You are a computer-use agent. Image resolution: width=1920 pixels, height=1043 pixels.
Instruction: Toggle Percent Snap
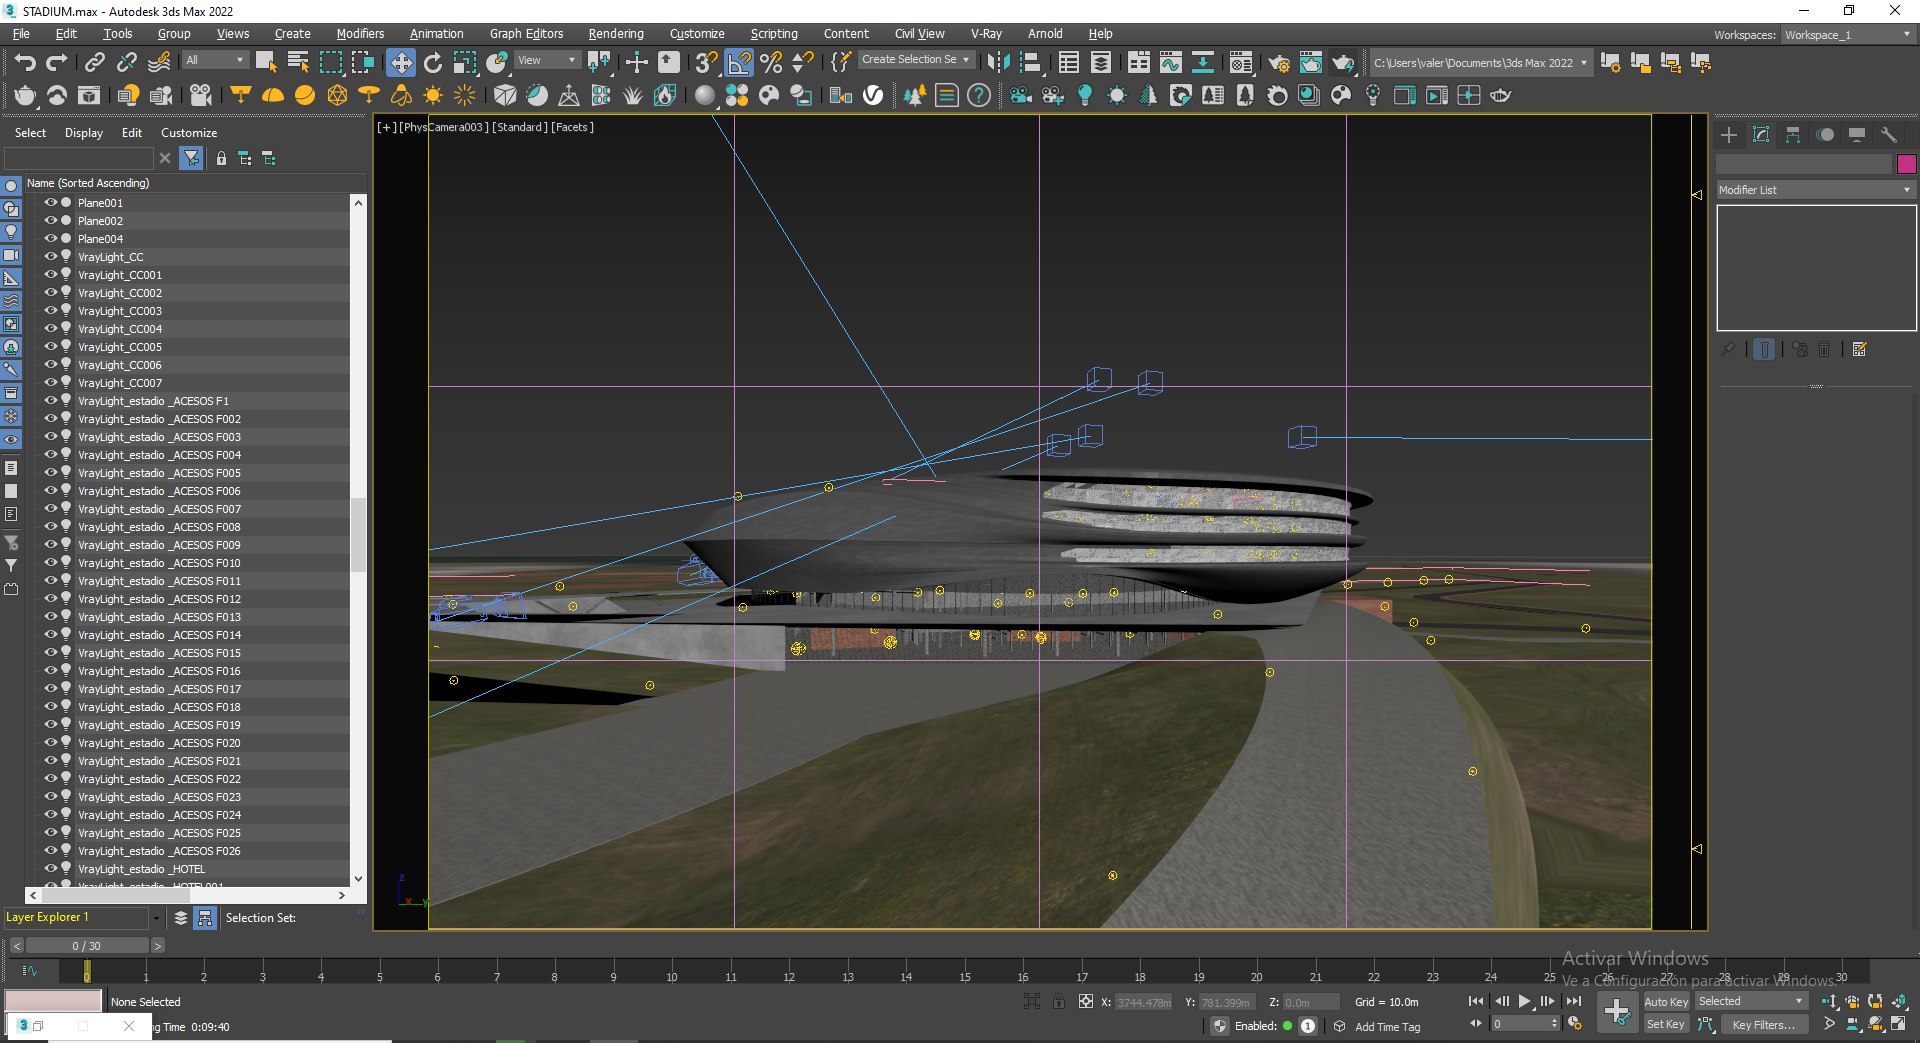(x=771, y=63)
